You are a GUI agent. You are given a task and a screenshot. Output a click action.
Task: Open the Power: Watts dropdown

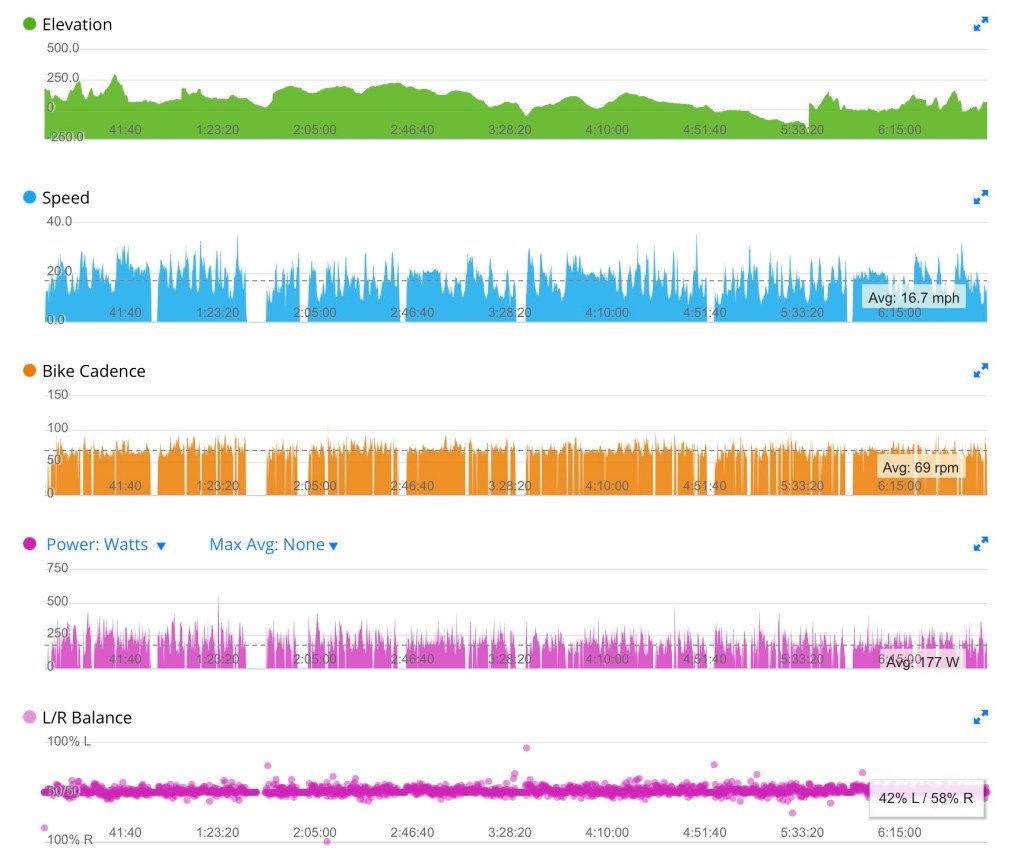click(x=106, y=545)
